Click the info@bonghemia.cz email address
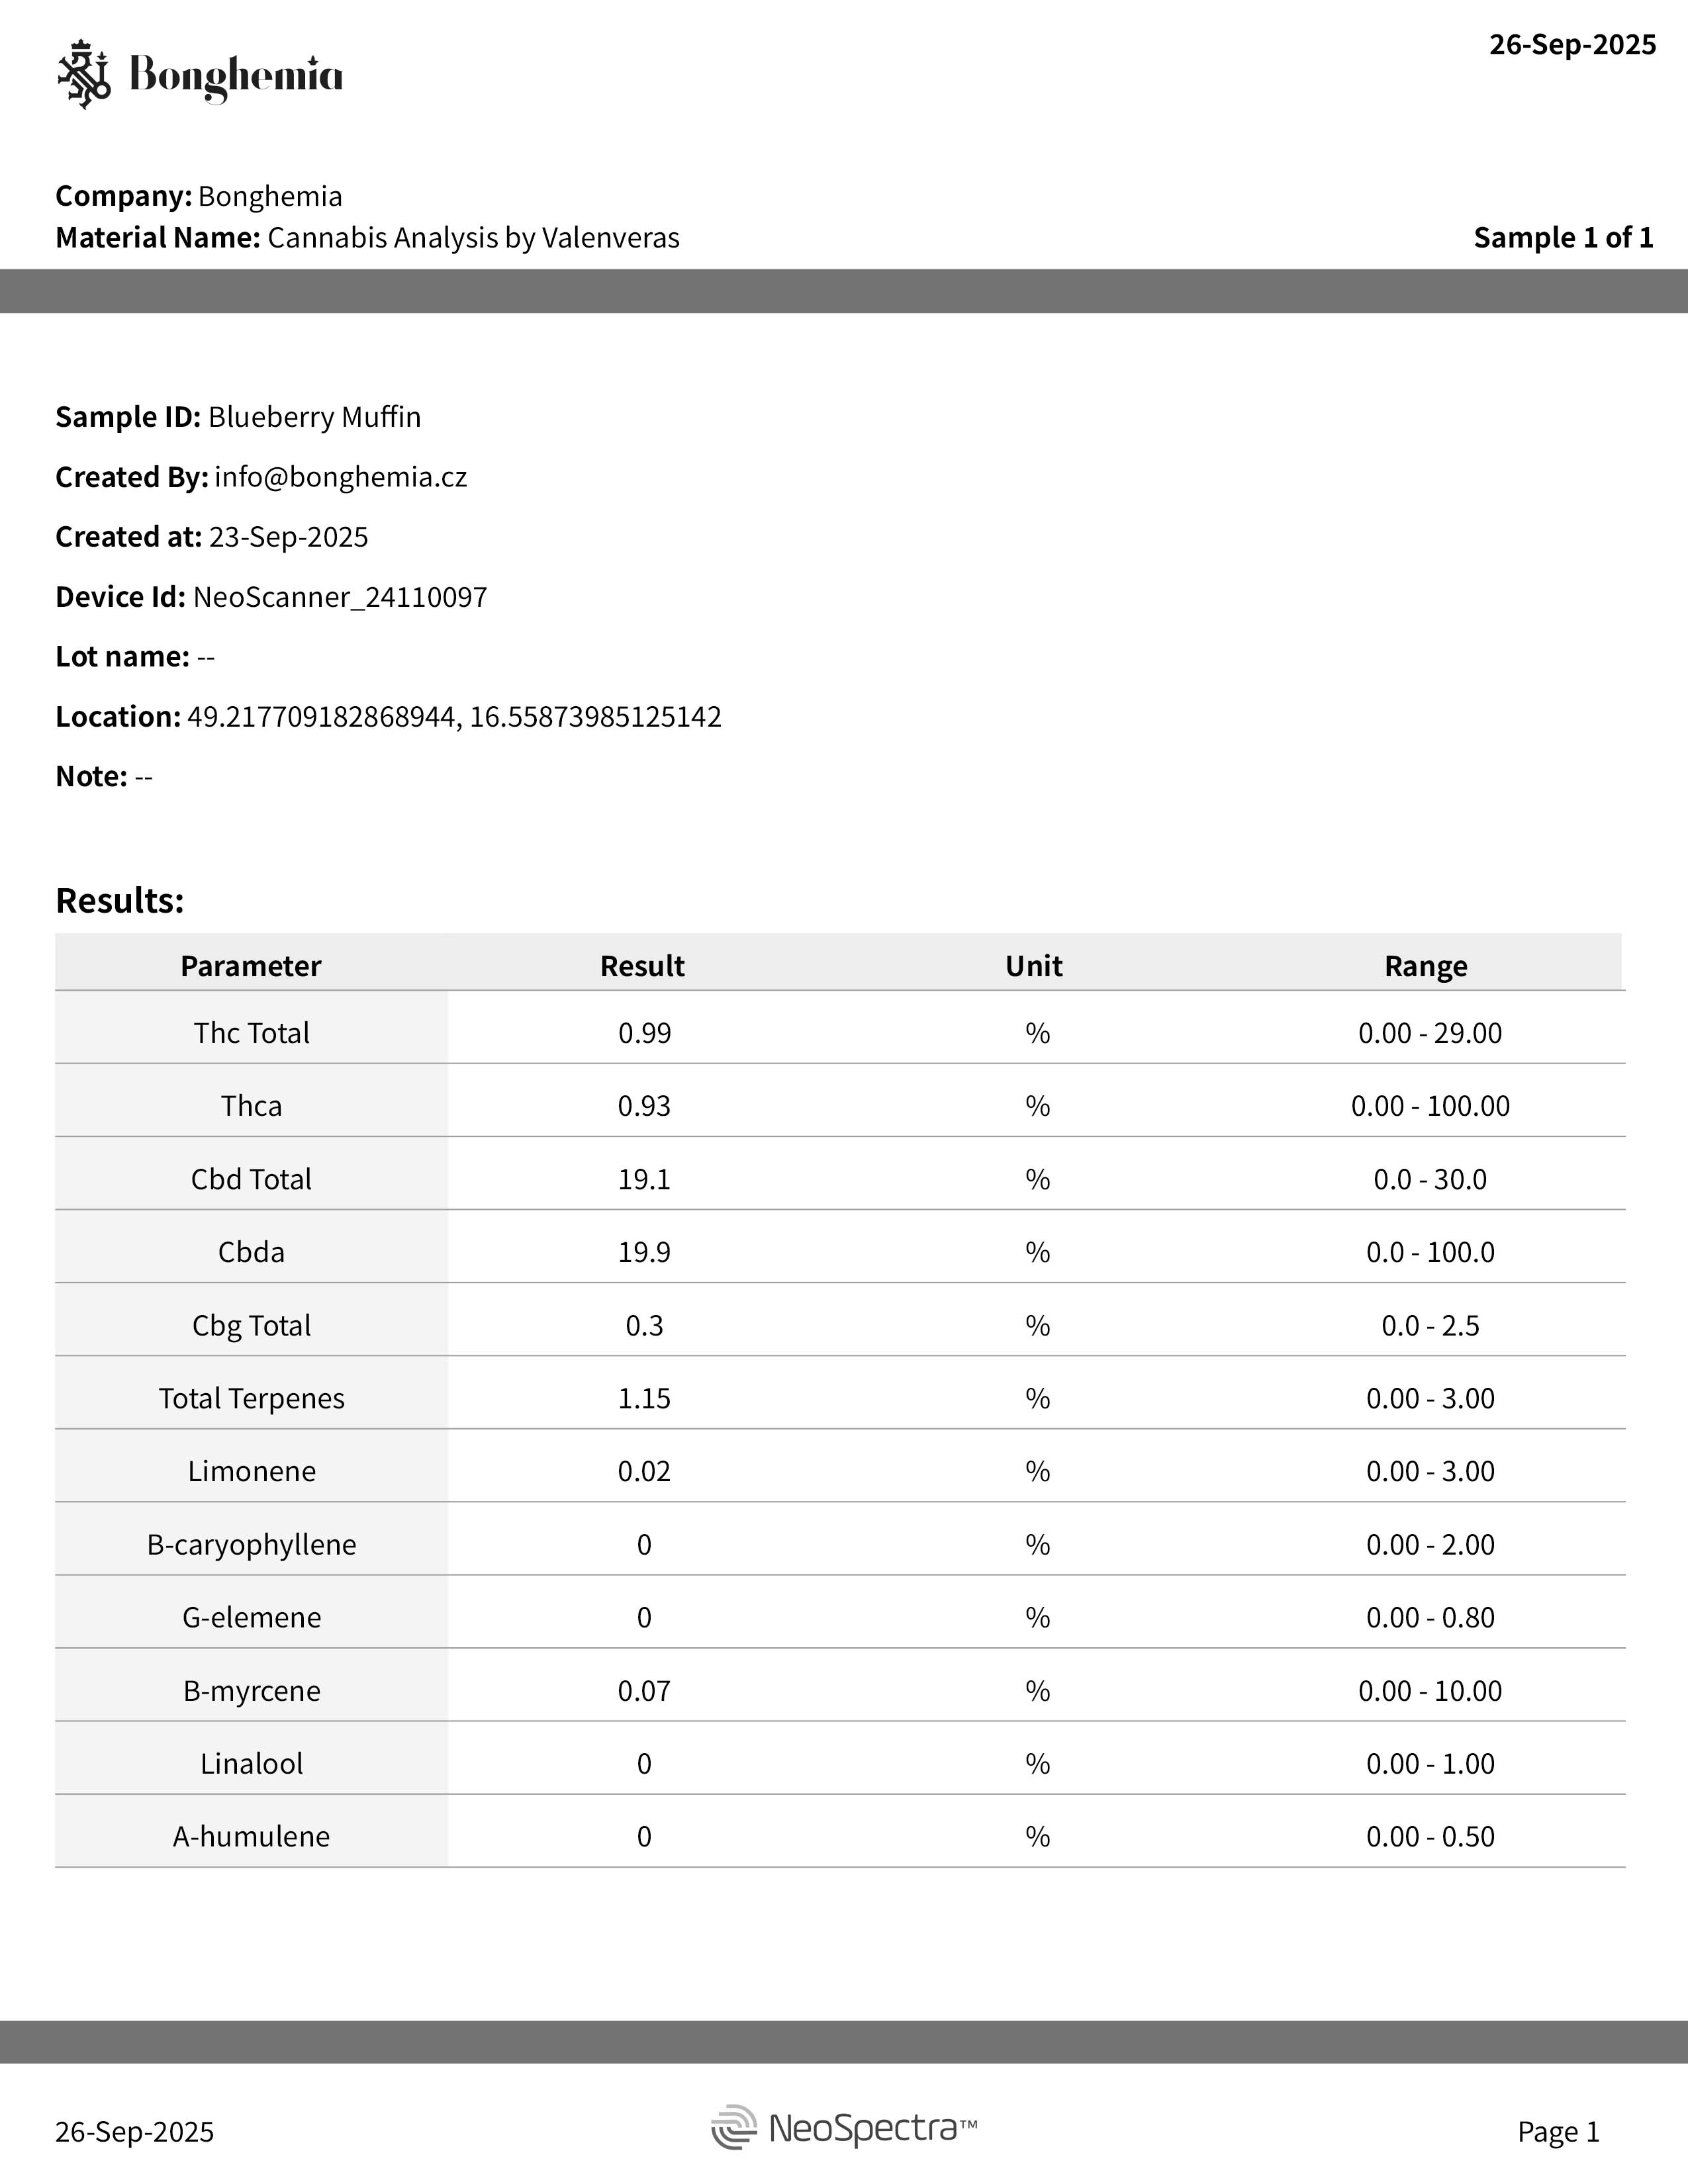 click(341, 477)
